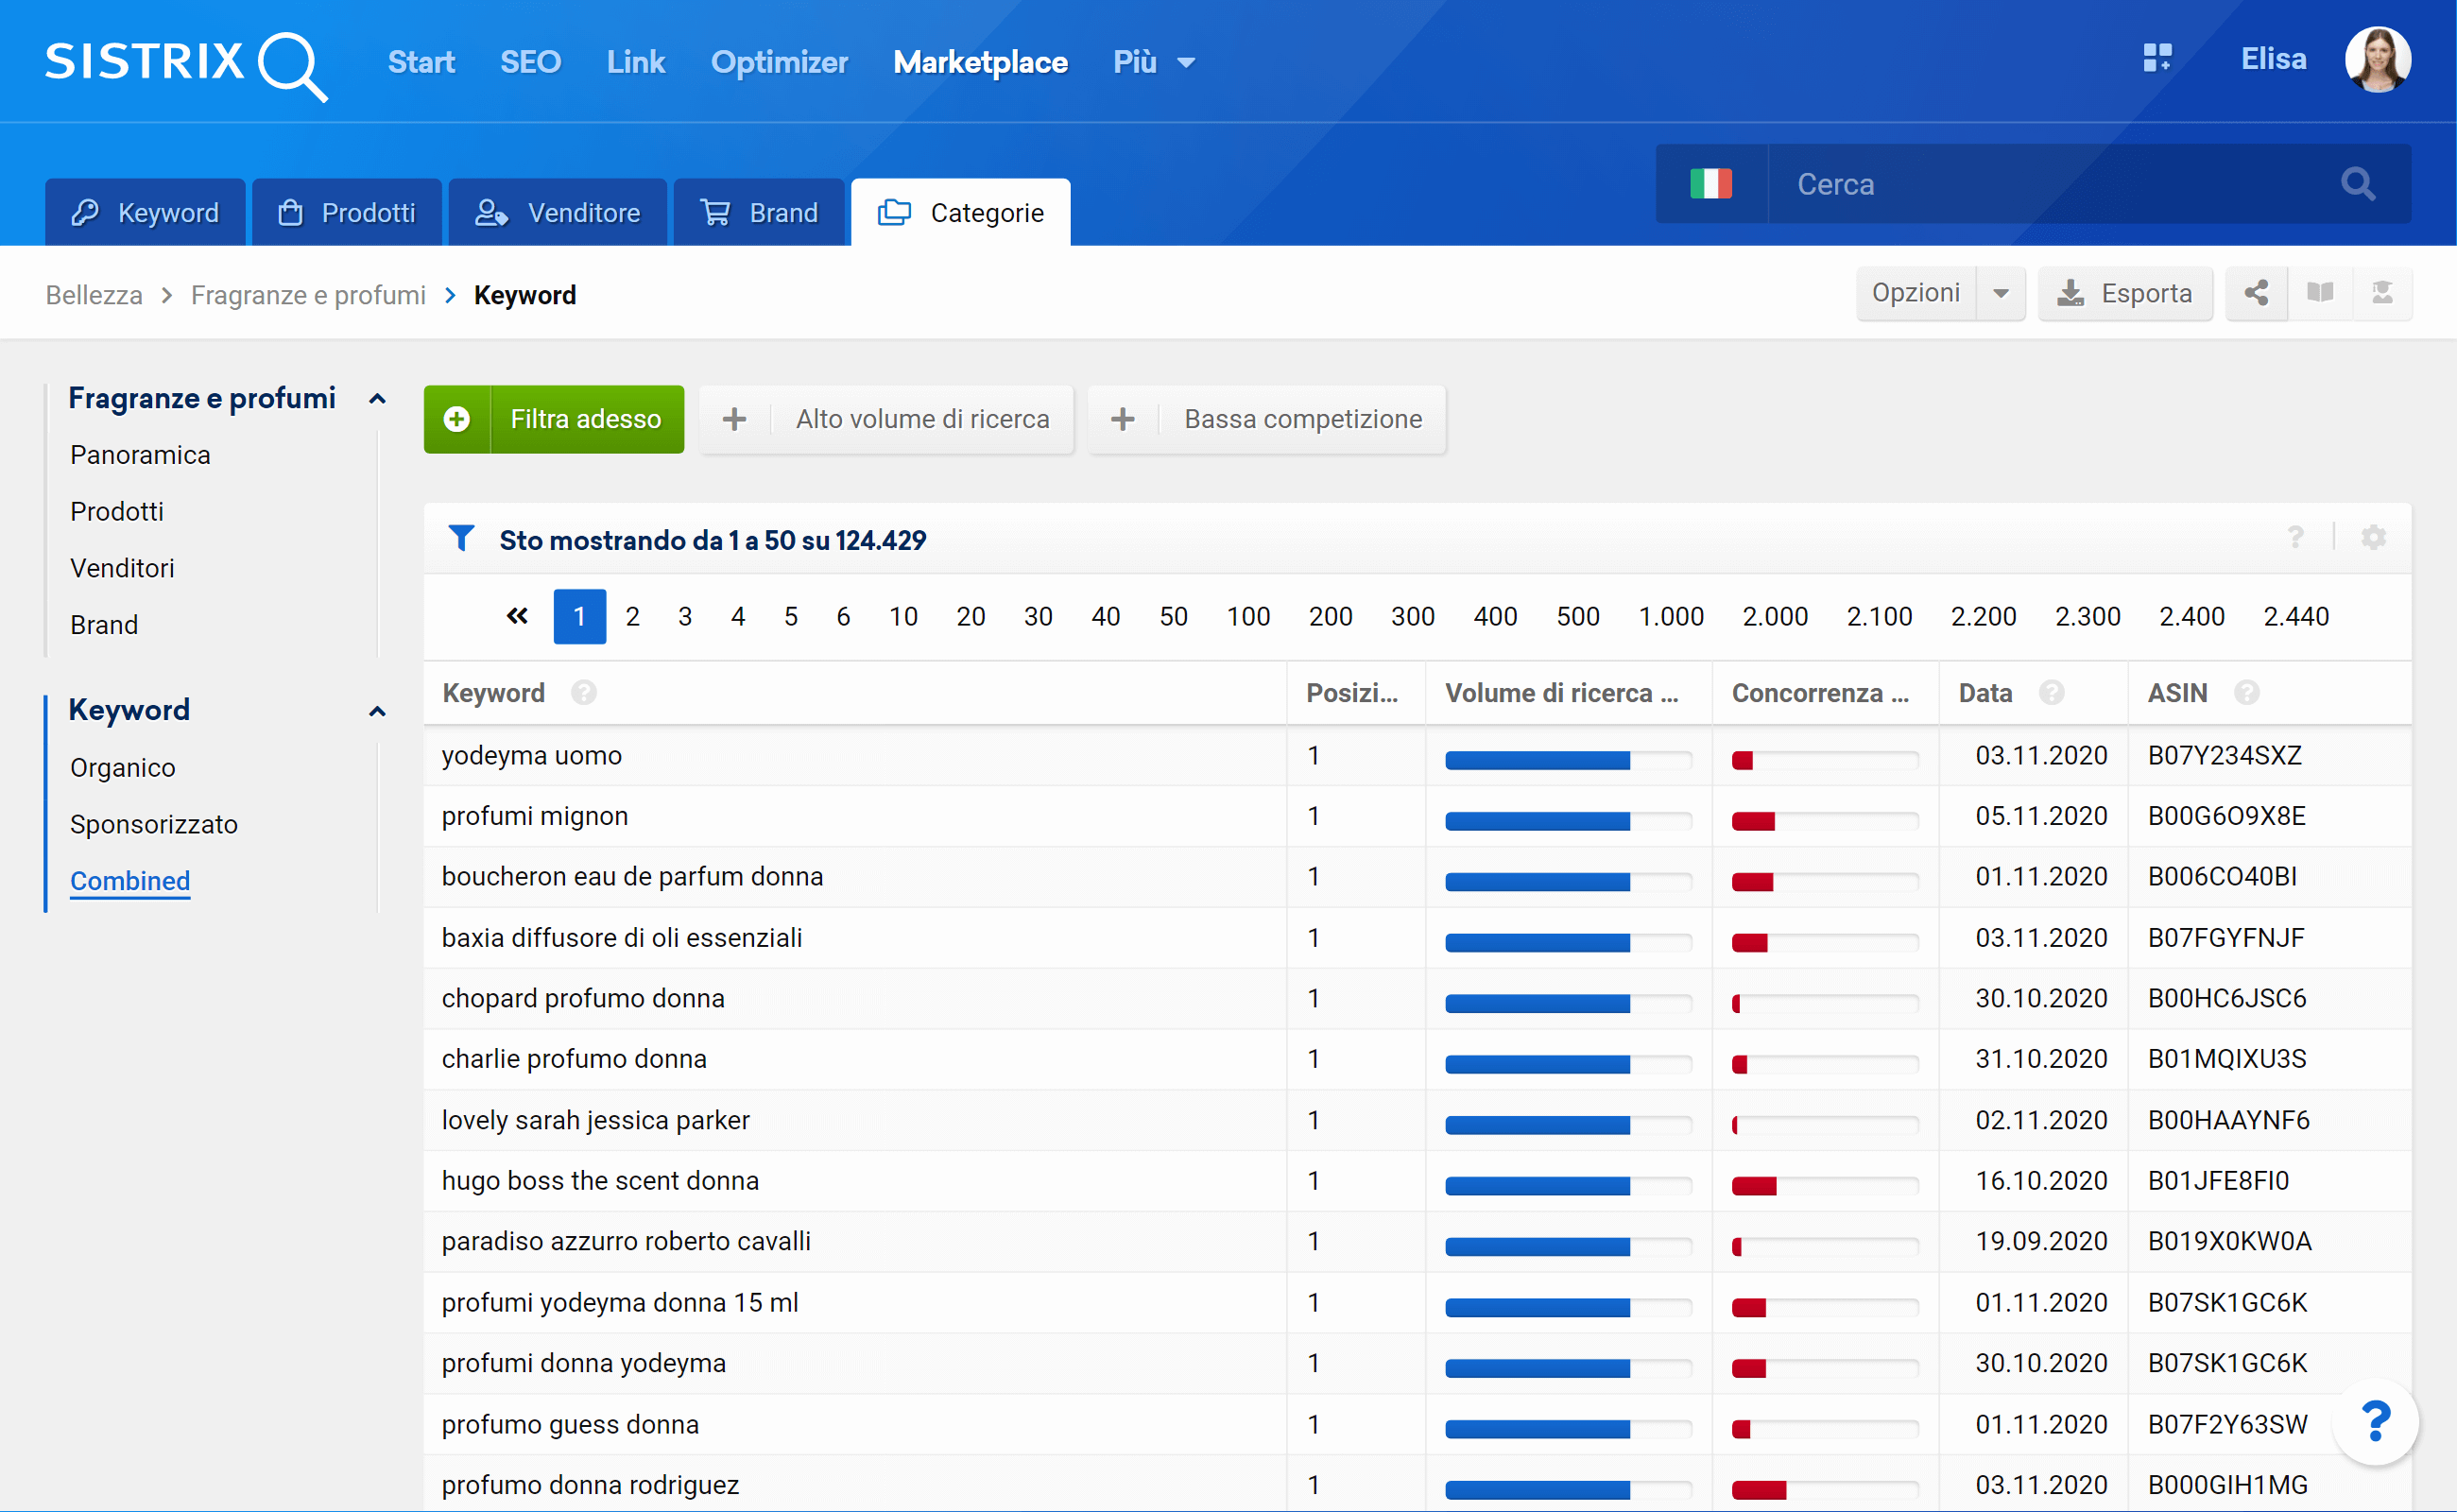Click the blue funnel filter icon
The image size is (2457, 1512).
click(x=461, y=539)
